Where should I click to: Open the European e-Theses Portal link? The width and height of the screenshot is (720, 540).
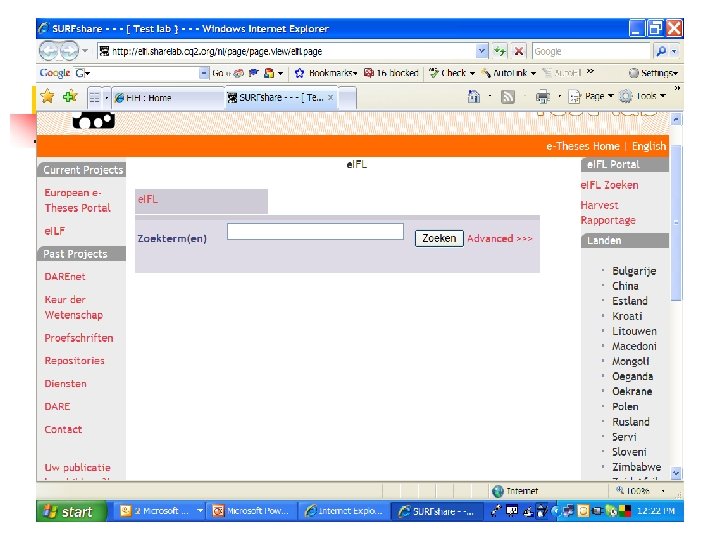tap(78, 200)
